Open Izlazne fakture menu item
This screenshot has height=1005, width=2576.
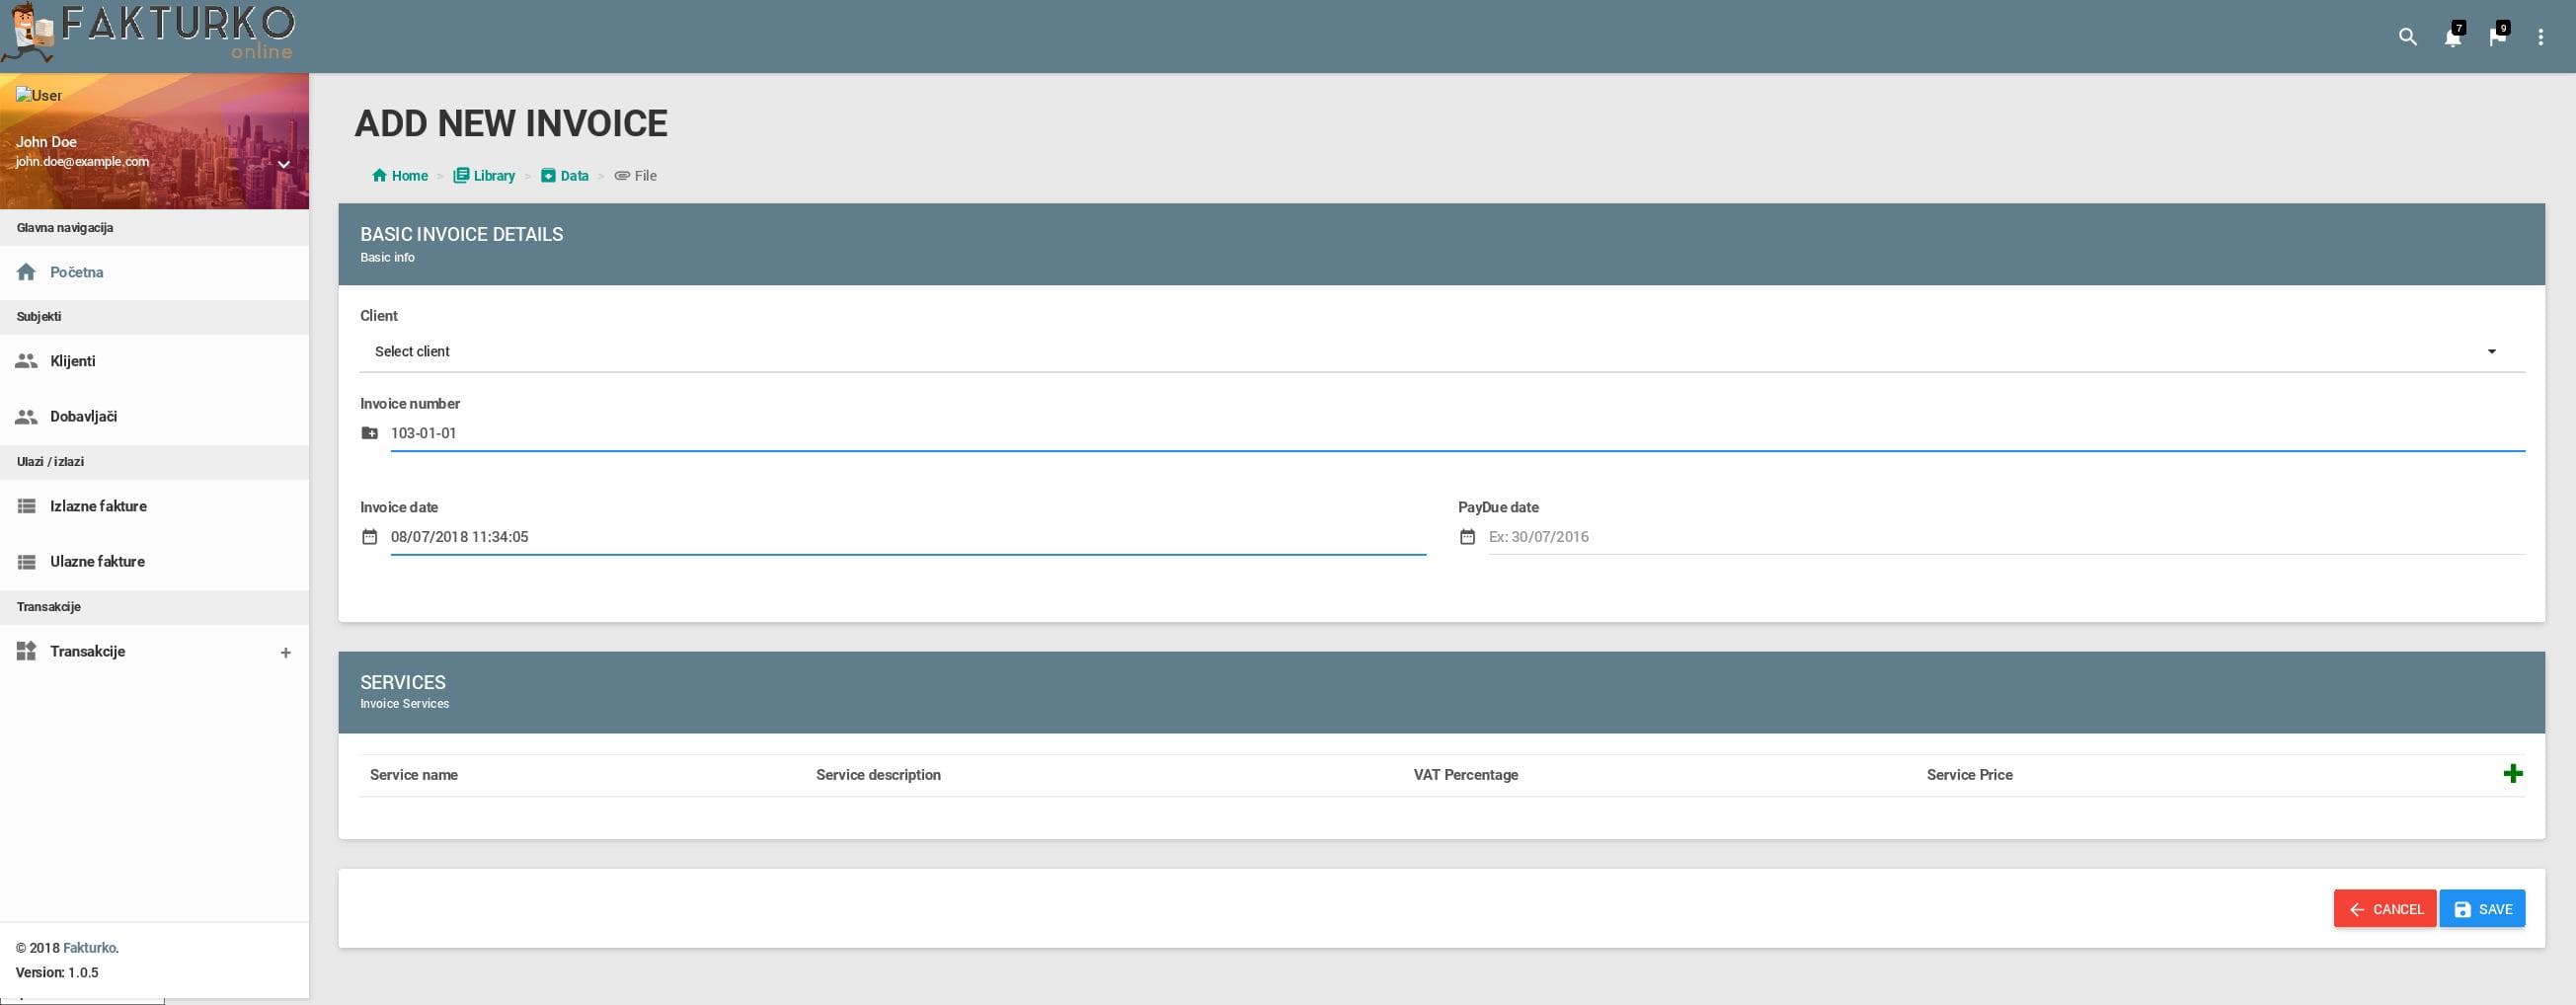[154, 506]
